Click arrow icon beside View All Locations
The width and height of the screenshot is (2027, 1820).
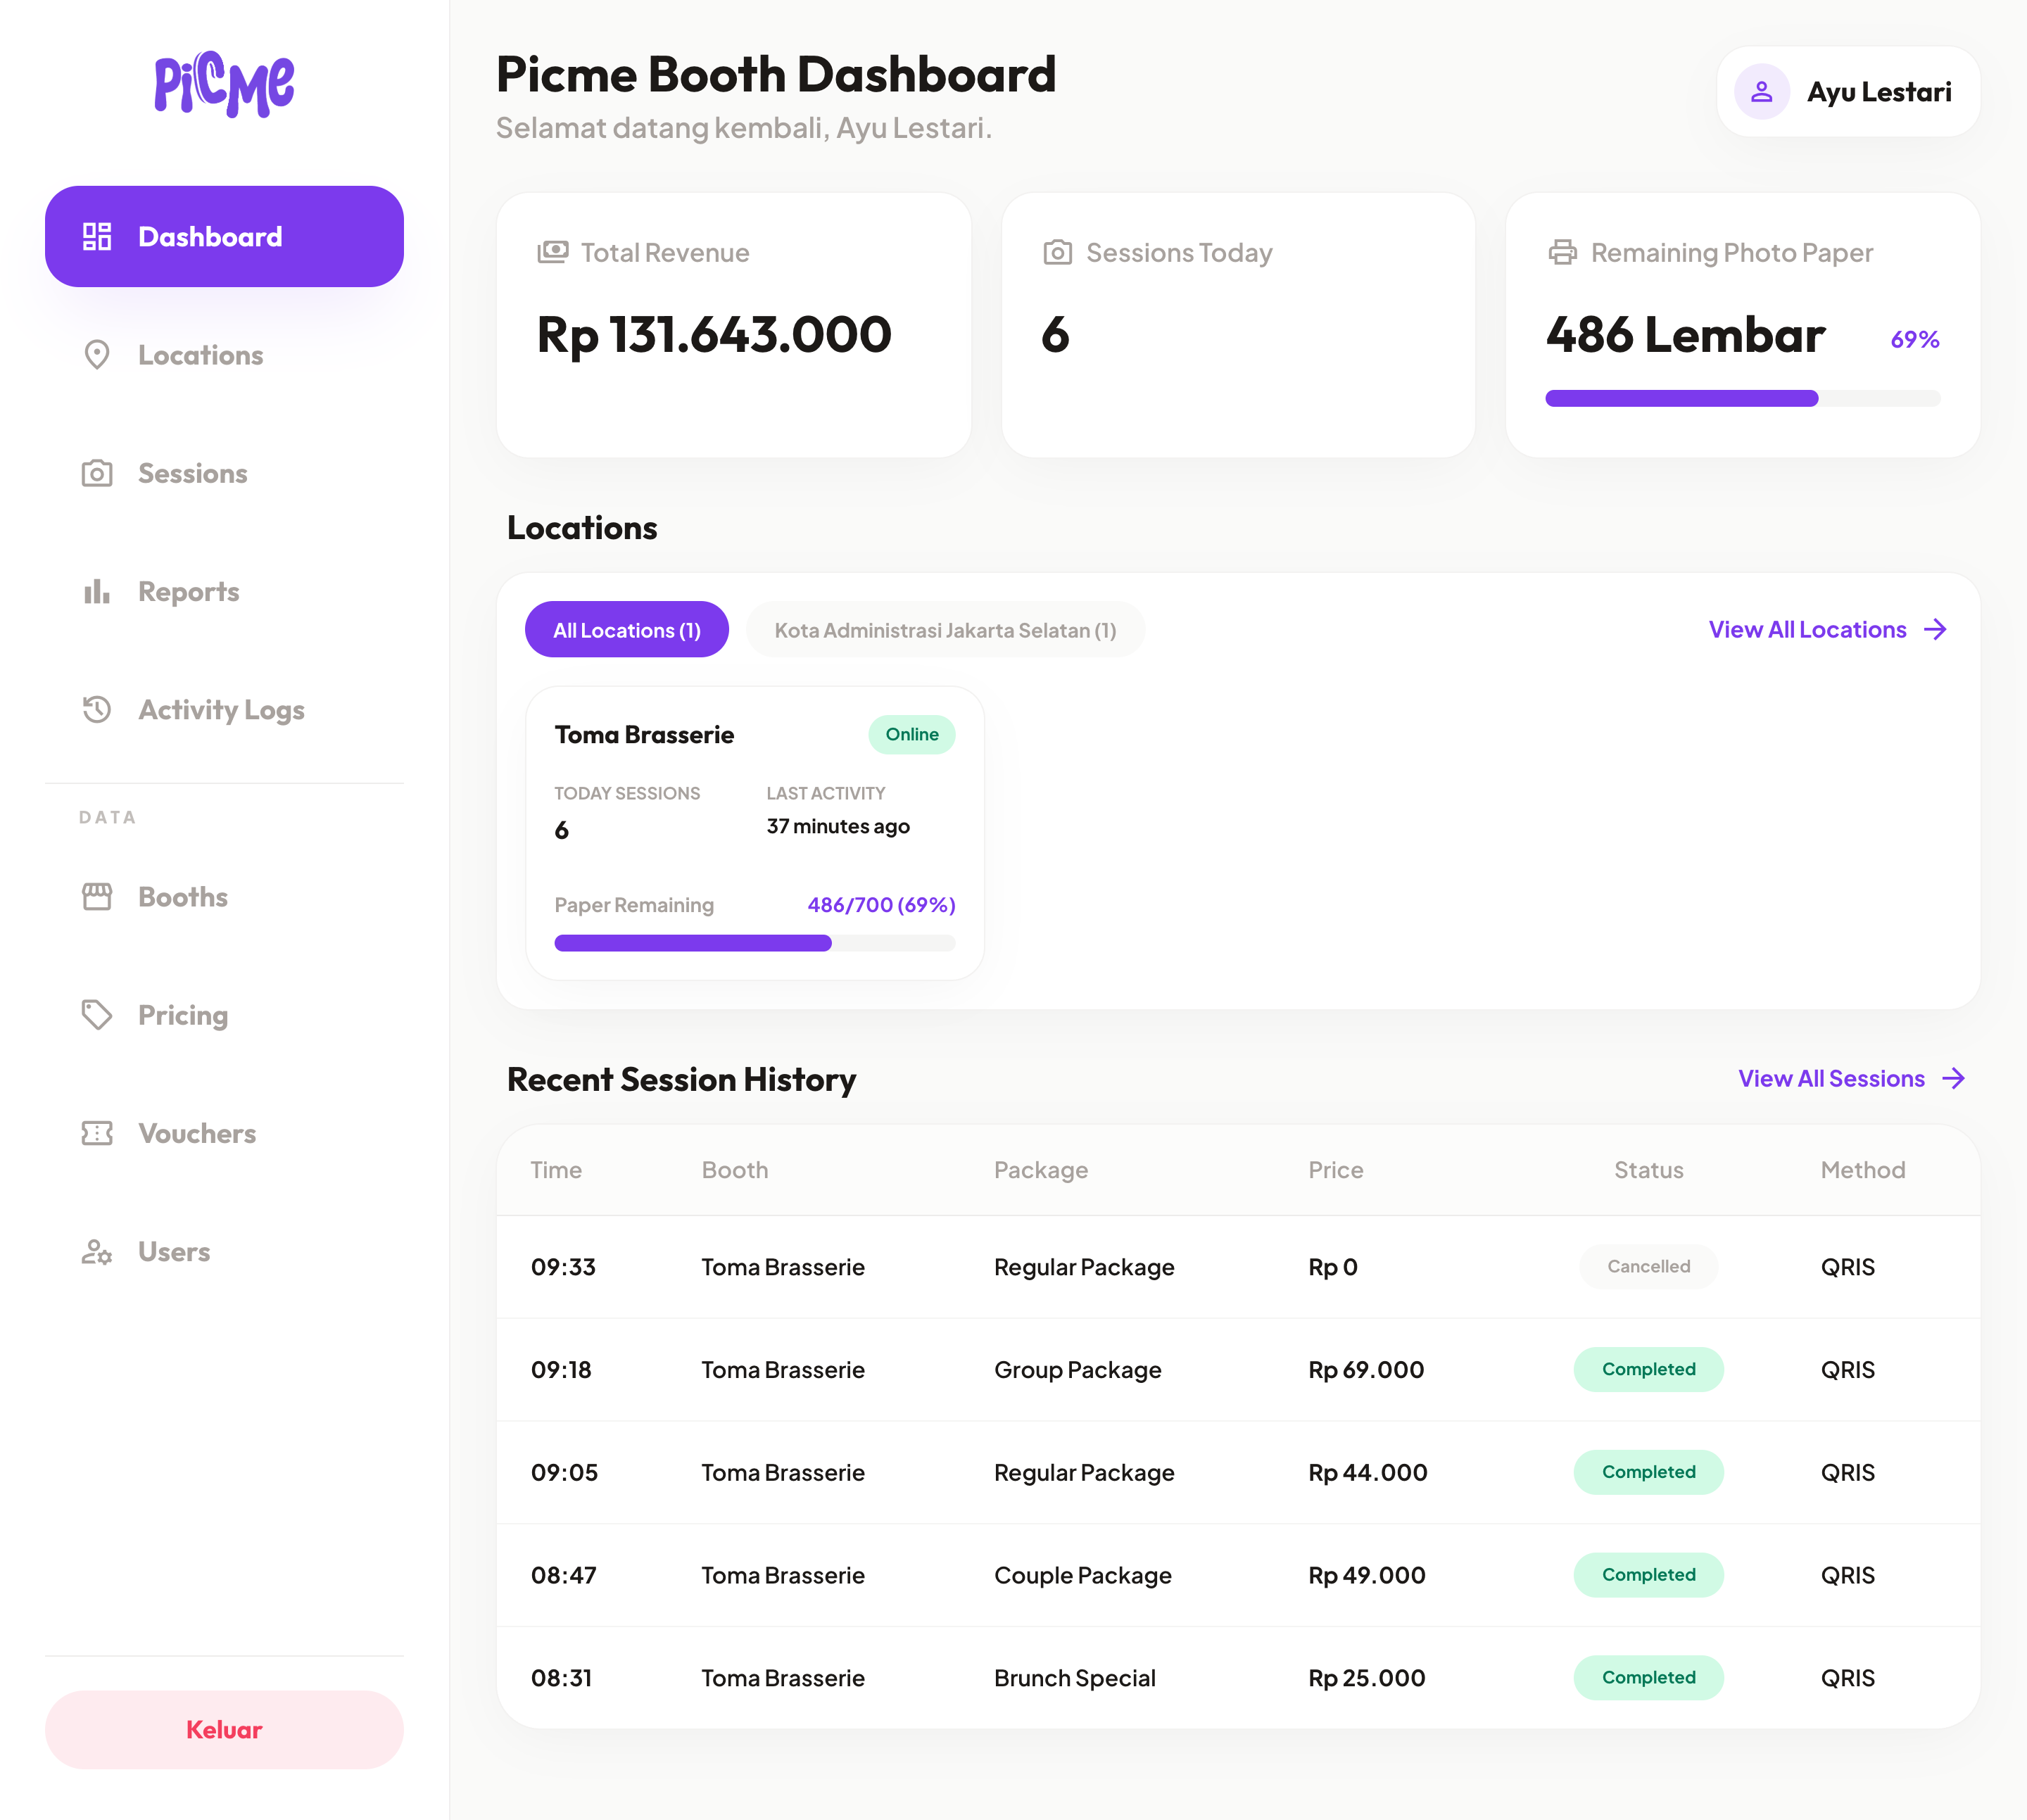1935,629
